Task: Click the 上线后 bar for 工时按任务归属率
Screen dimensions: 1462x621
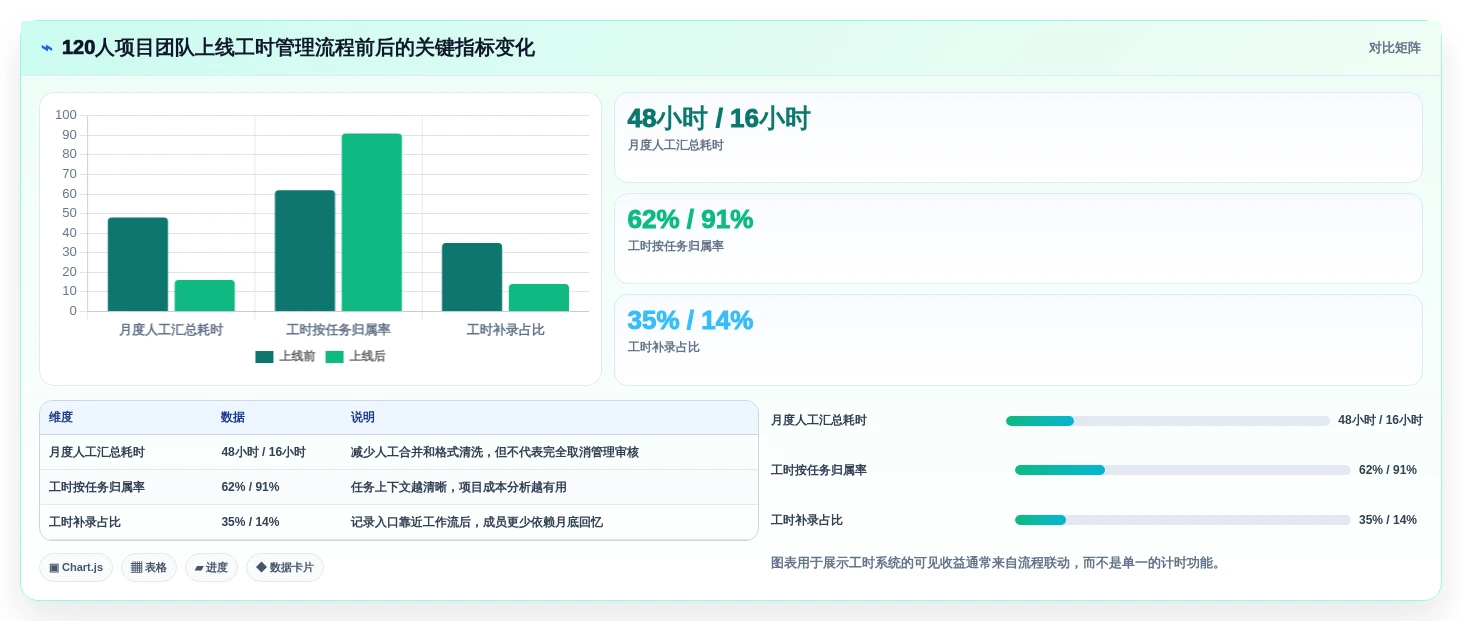Action: click(x=372, y=223)
